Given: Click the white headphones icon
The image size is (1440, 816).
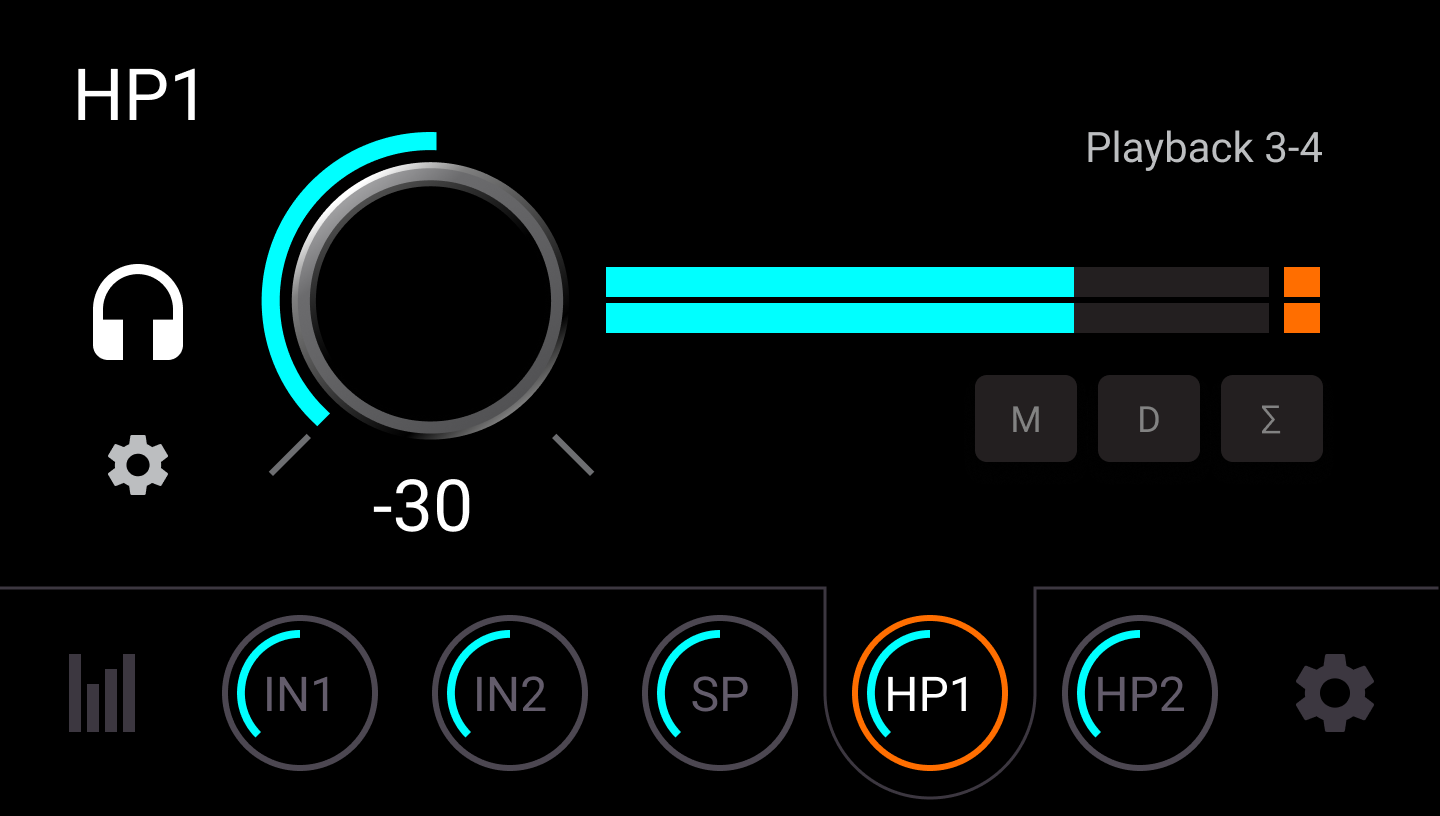Looking at the screenshot, I should coord(138,312).
